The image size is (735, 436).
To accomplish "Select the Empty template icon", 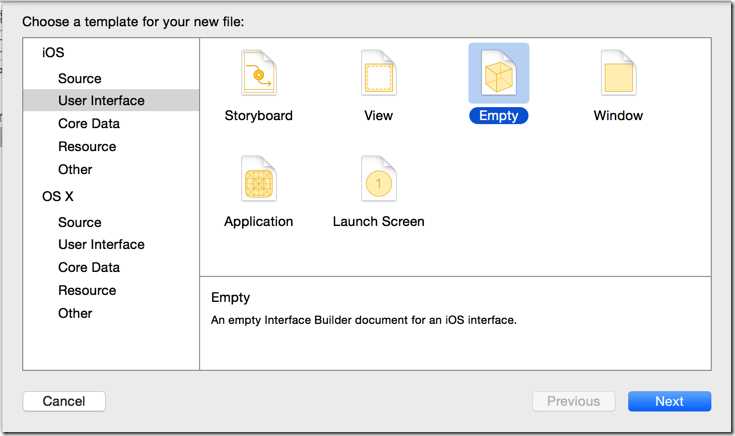I will tap(499, 73).
